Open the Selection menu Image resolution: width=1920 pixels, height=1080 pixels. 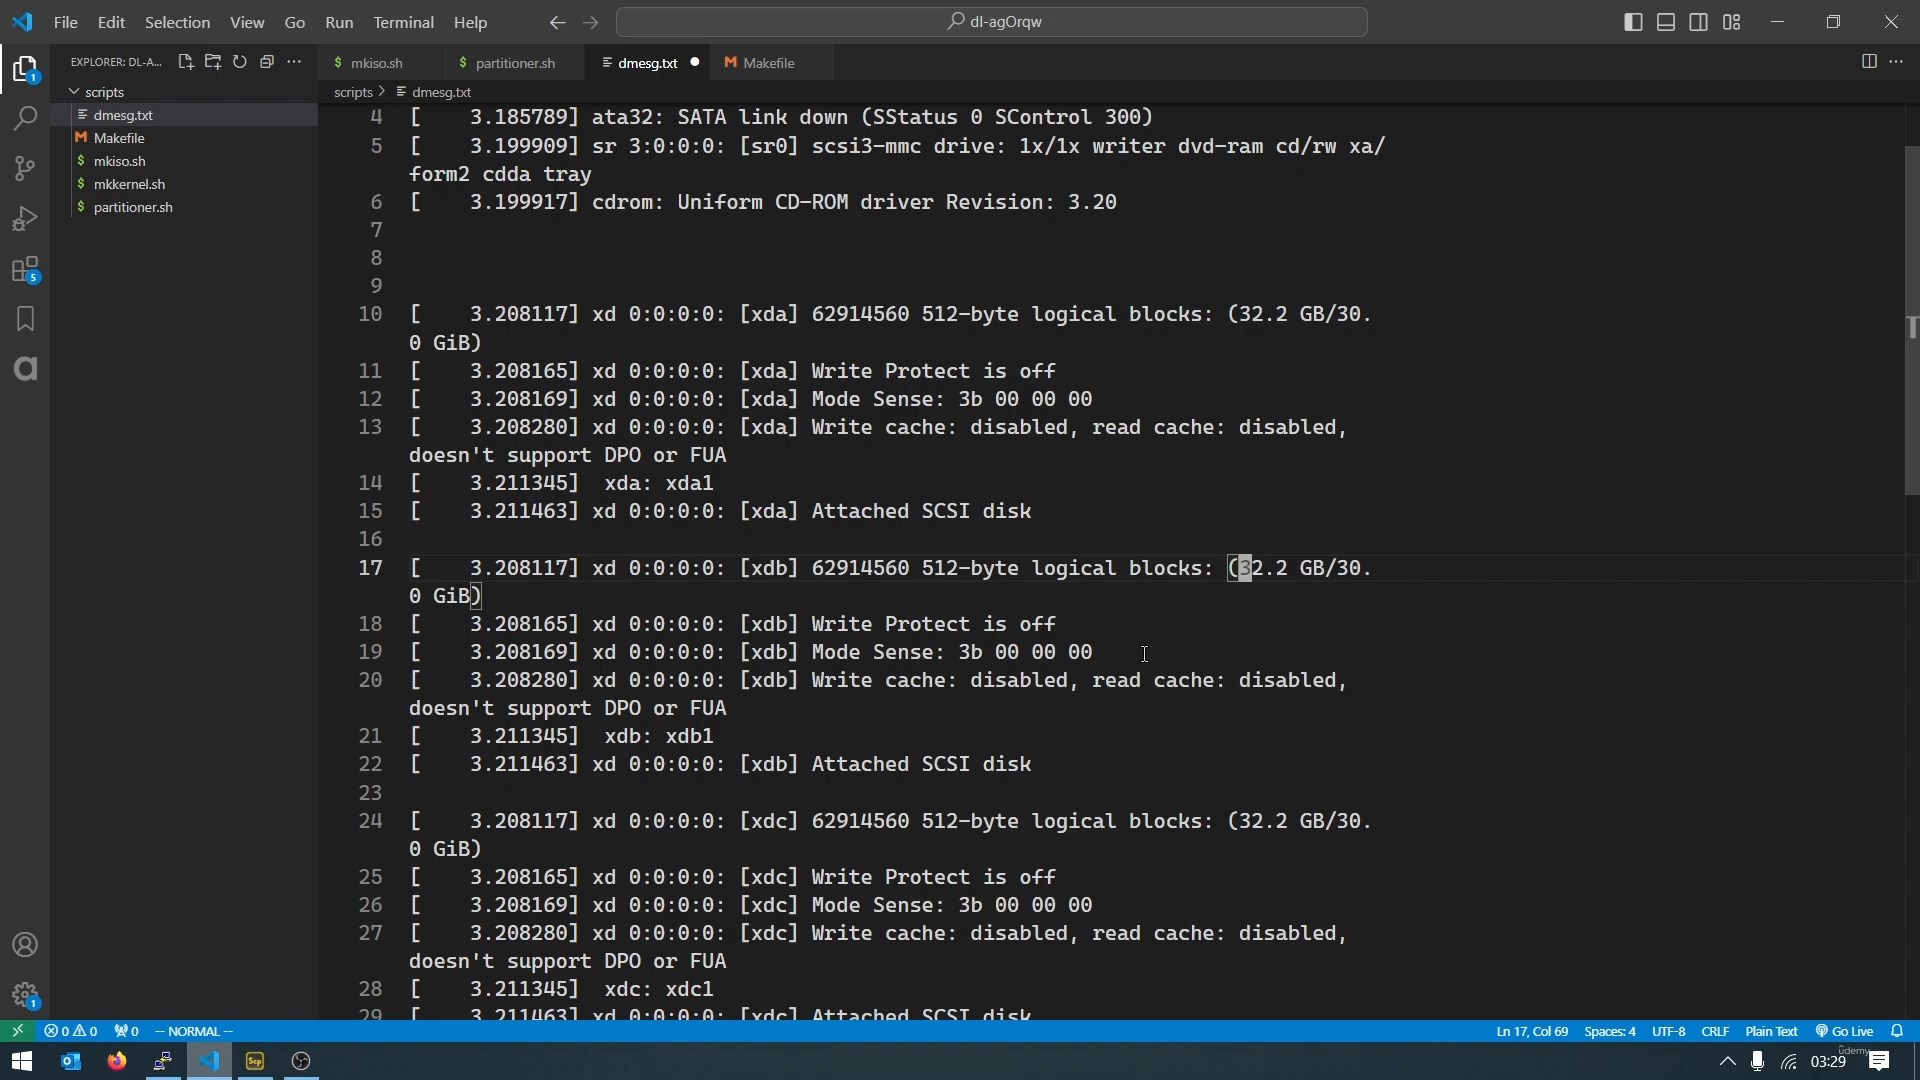[177, 22]
